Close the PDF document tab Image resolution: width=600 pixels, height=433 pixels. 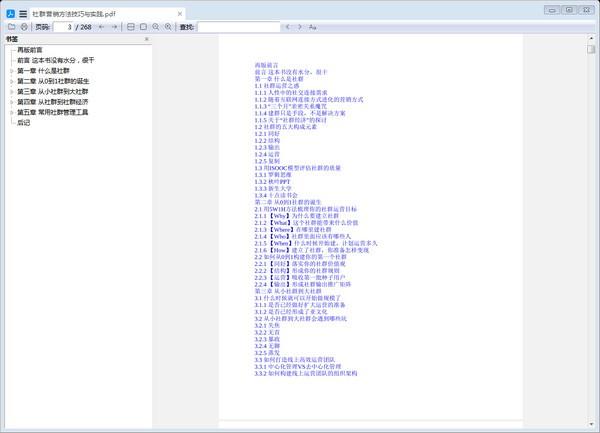click(x=180, y=14)
